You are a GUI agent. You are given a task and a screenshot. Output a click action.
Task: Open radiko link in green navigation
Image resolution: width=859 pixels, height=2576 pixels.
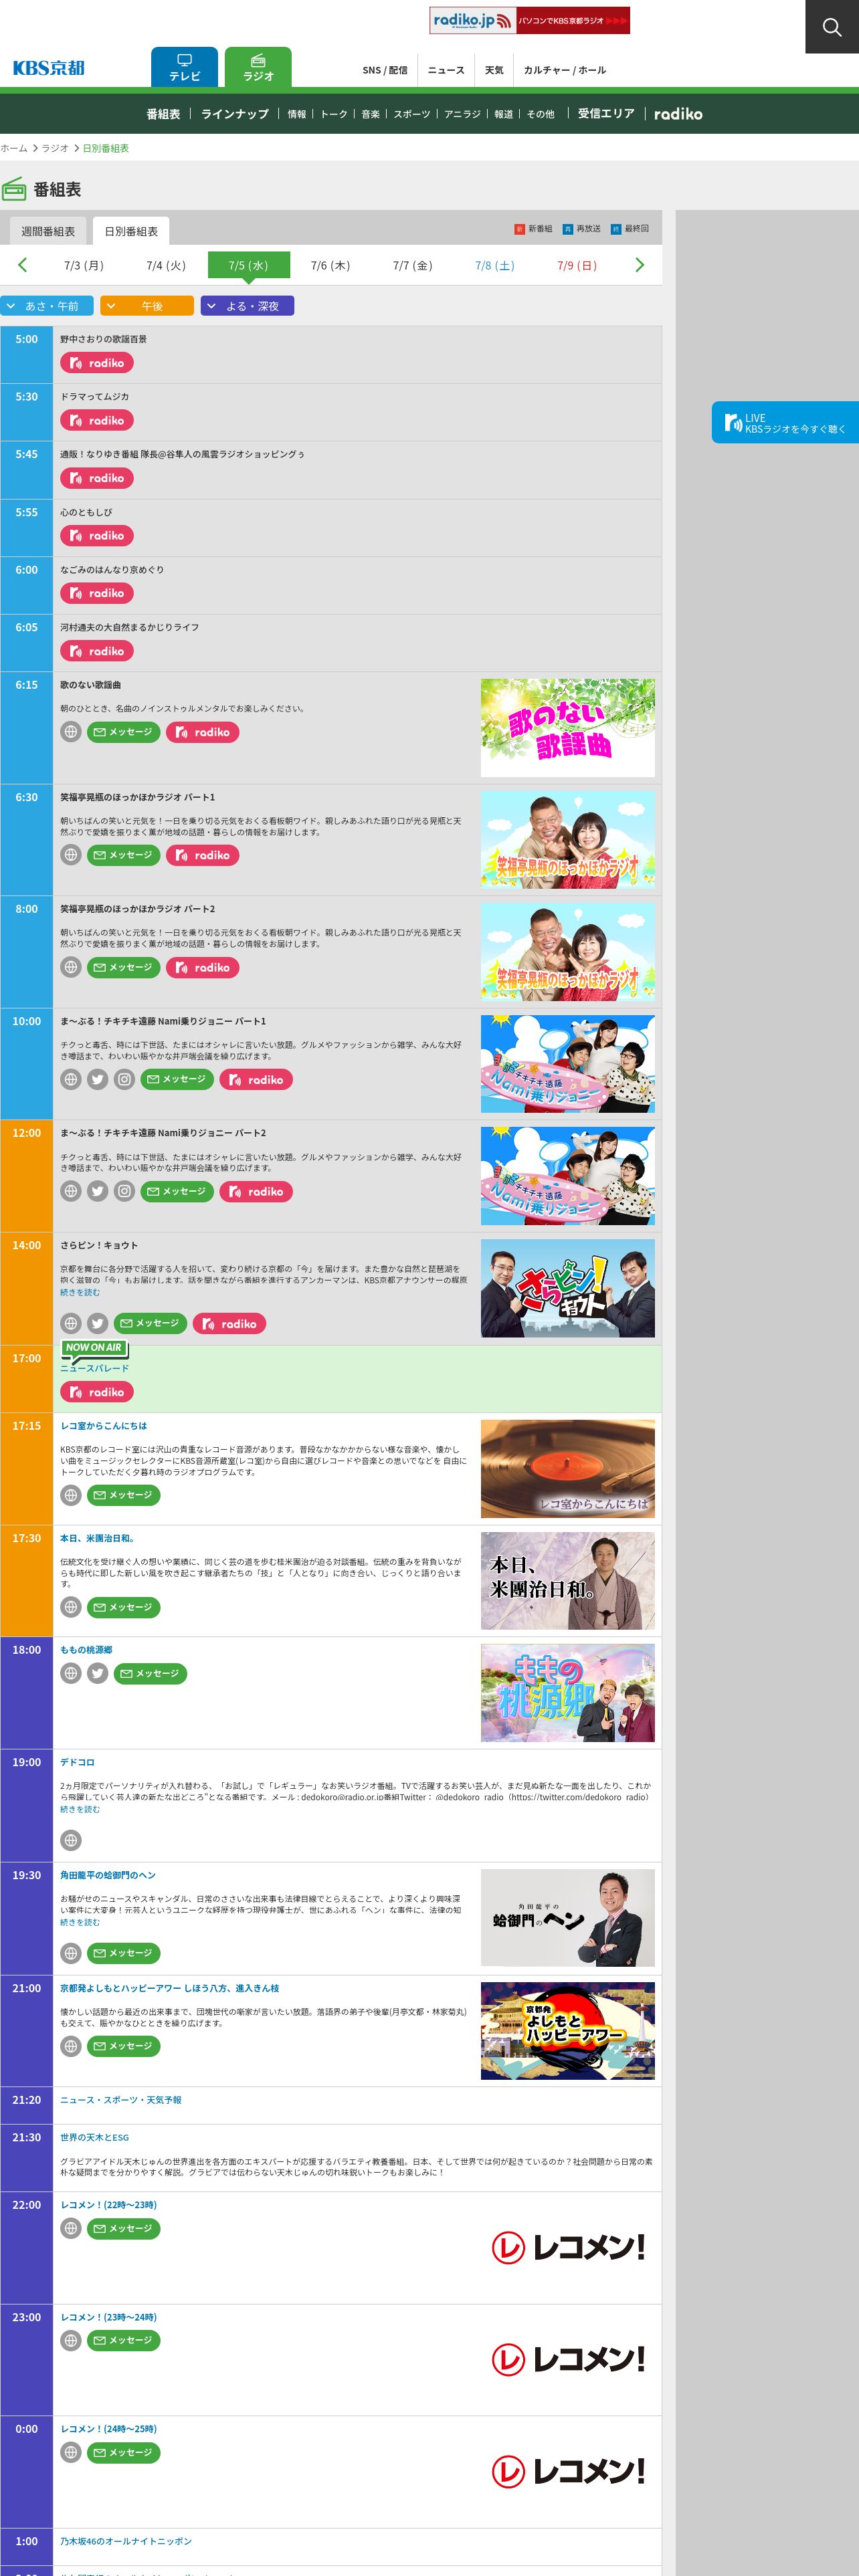pos(678,114)
